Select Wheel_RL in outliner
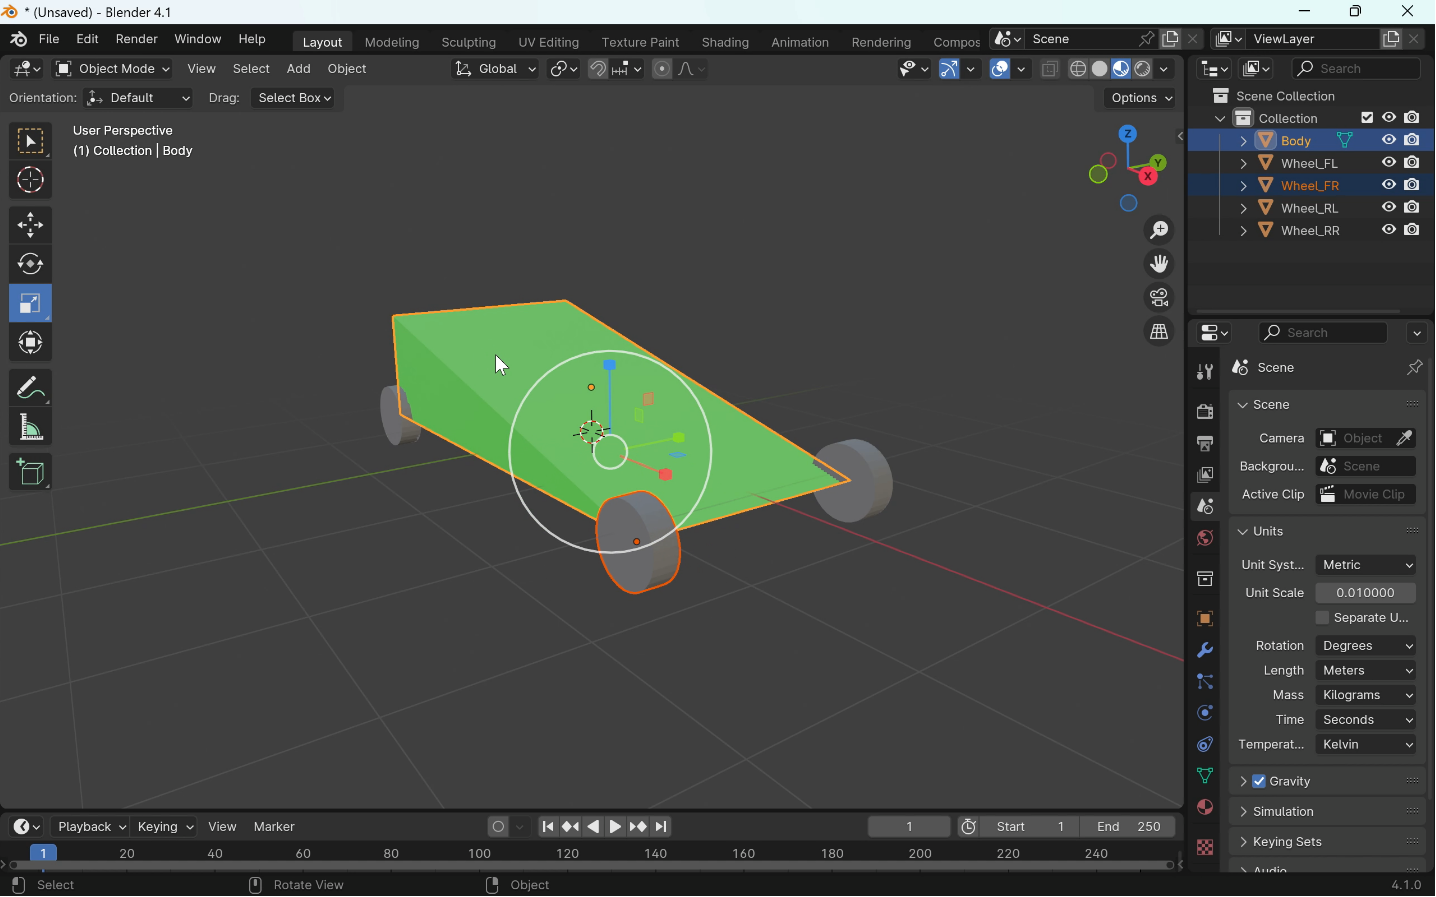Screen dimensions: 1436x897 (1311, 209)
